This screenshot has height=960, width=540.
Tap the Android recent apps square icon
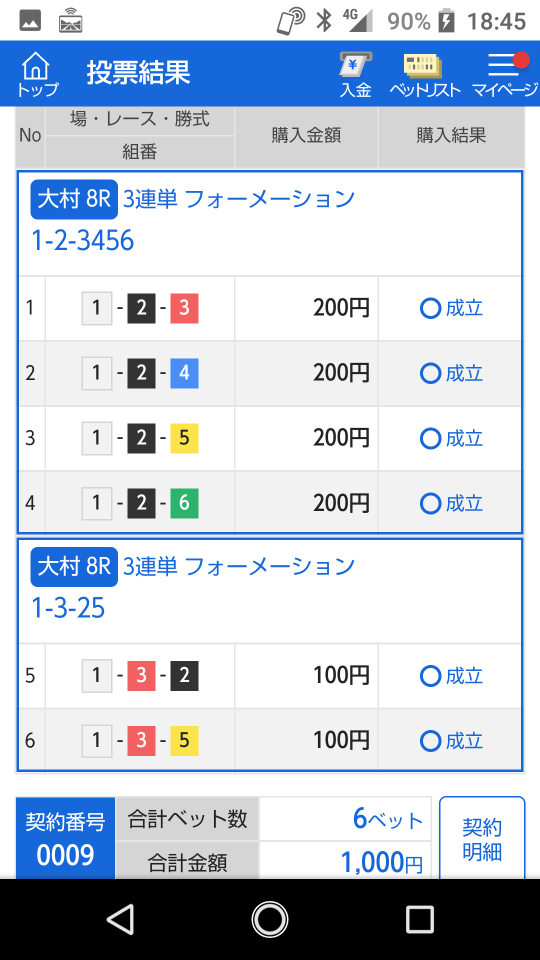420,919
